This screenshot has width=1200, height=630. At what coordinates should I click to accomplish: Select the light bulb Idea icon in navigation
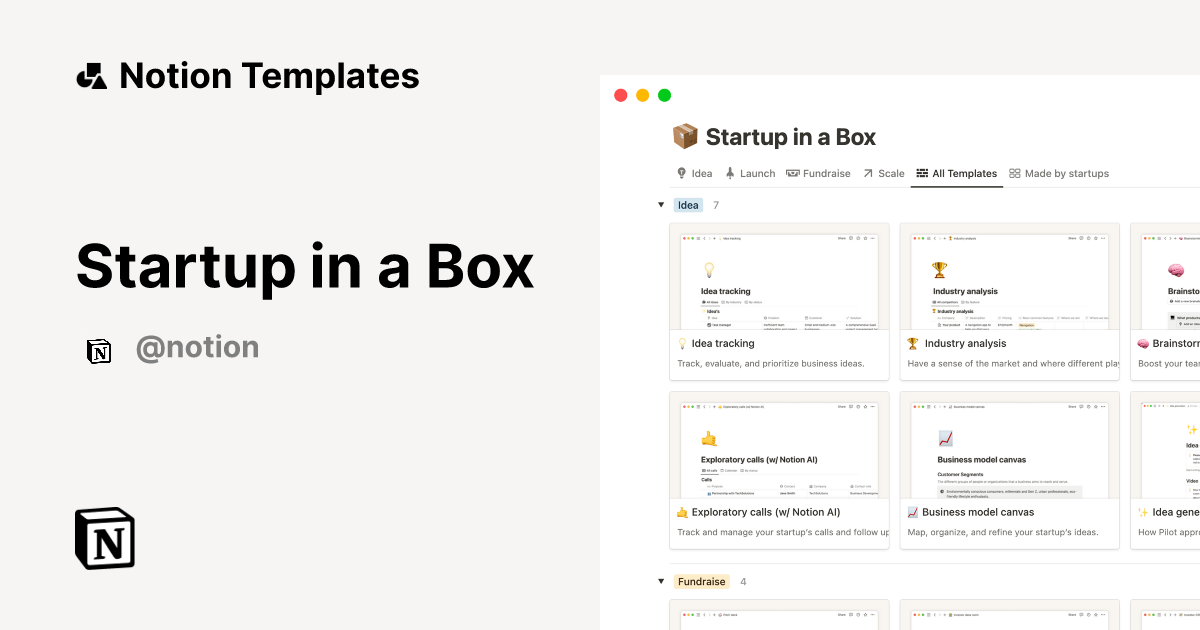click(681, 173)
